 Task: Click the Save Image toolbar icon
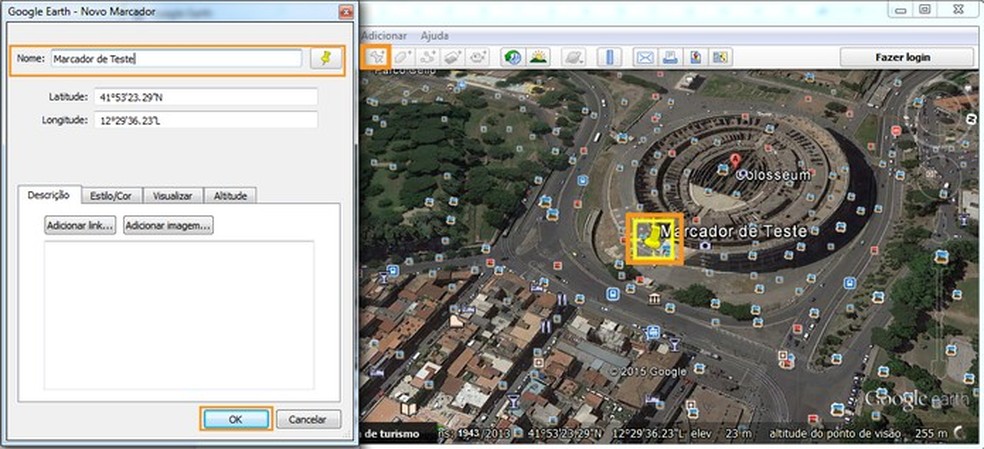click(695, 57)
